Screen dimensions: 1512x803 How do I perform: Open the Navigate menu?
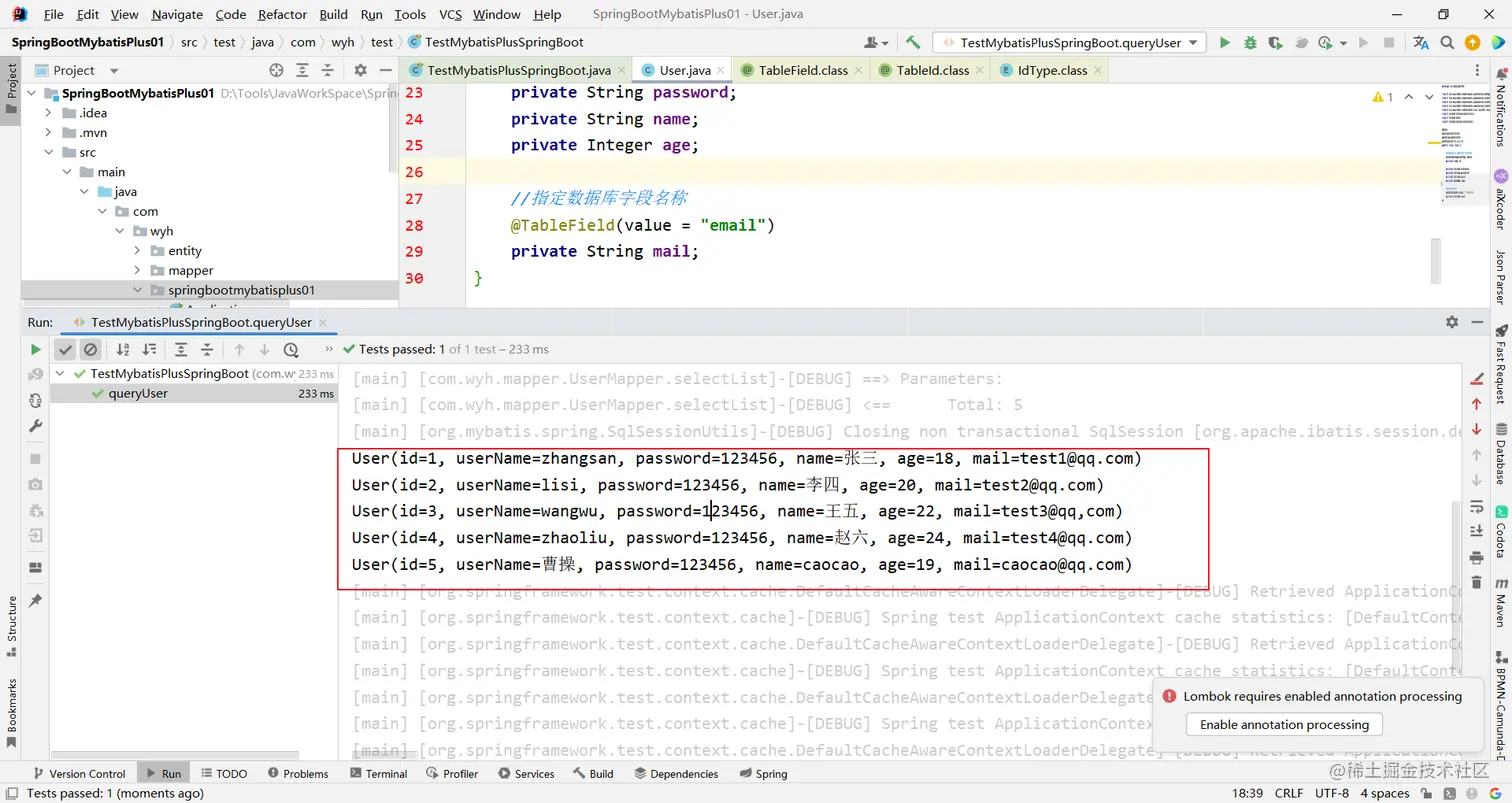pos(177,14)
